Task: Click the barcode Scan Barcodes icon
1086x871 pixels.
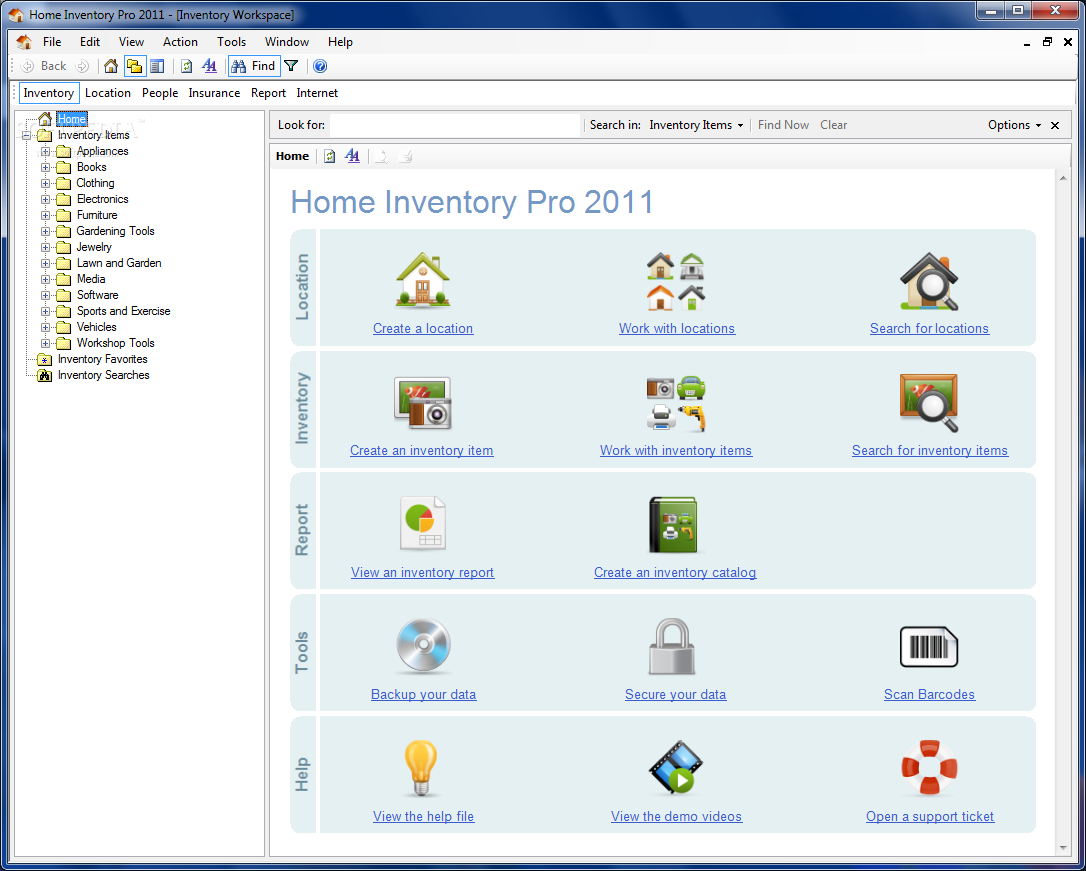Action: [929, 647]
